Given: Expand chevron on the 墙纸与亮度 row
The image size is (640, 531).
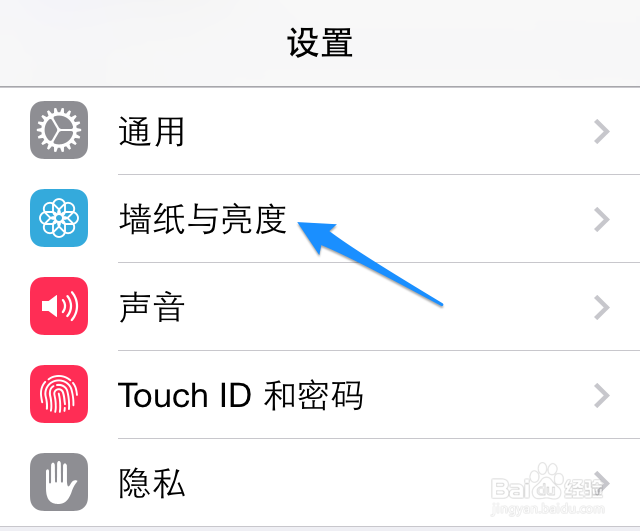Looking at the screenshot, I should pos(602,219).
